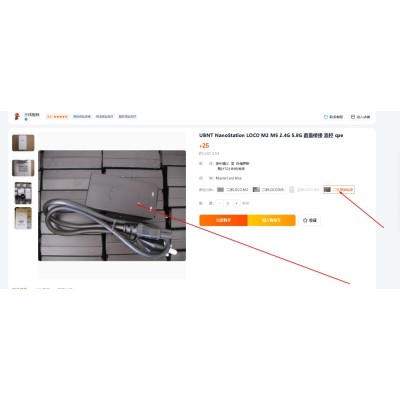Click the main power adapter product image

click(112, 205)
